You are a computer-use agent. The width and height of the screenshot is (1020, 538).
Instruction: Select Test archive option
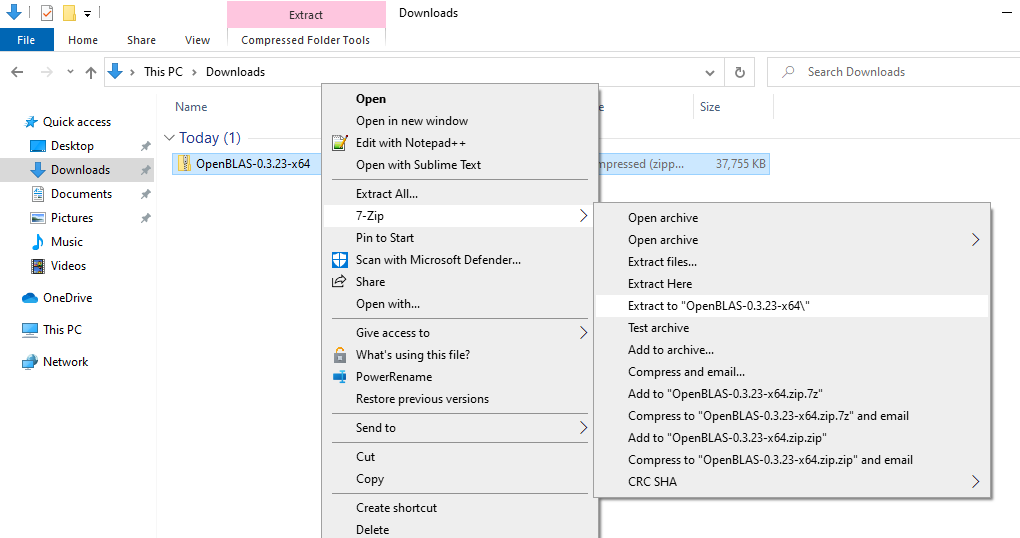pyautogui.click(x=792, y=328)
